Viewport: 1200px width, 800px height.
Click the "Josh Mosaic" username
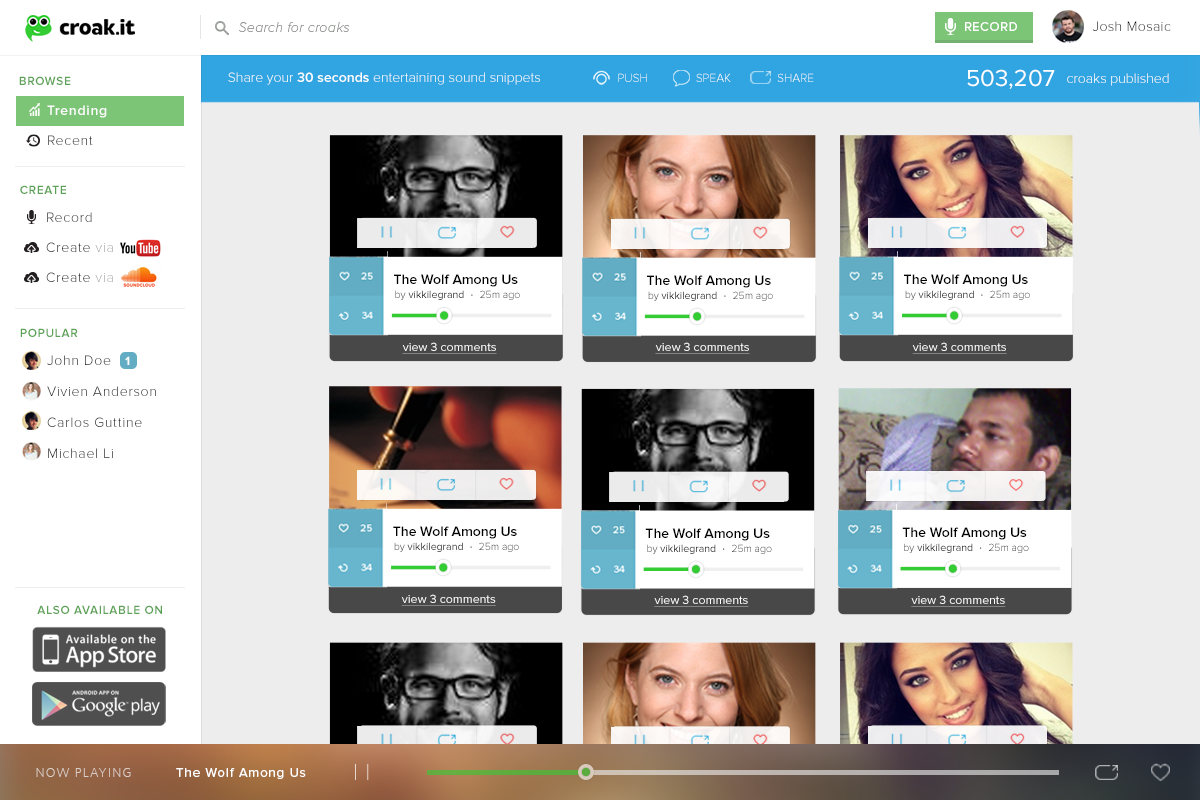coord(1131,27)
